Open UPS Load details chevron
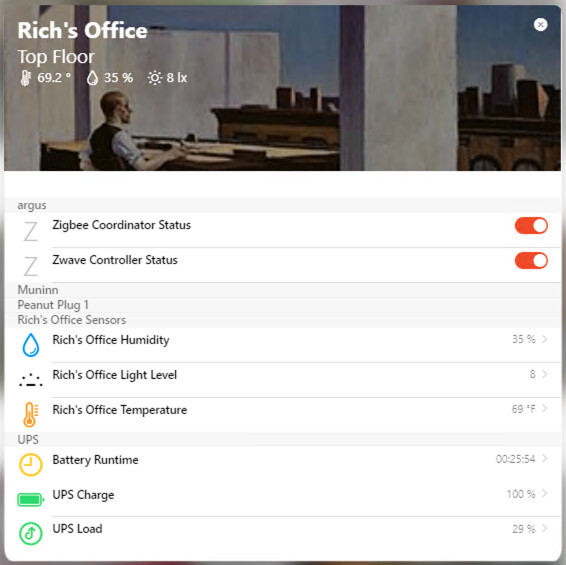This screenshot has height=565, width=566. click(545, 529)
